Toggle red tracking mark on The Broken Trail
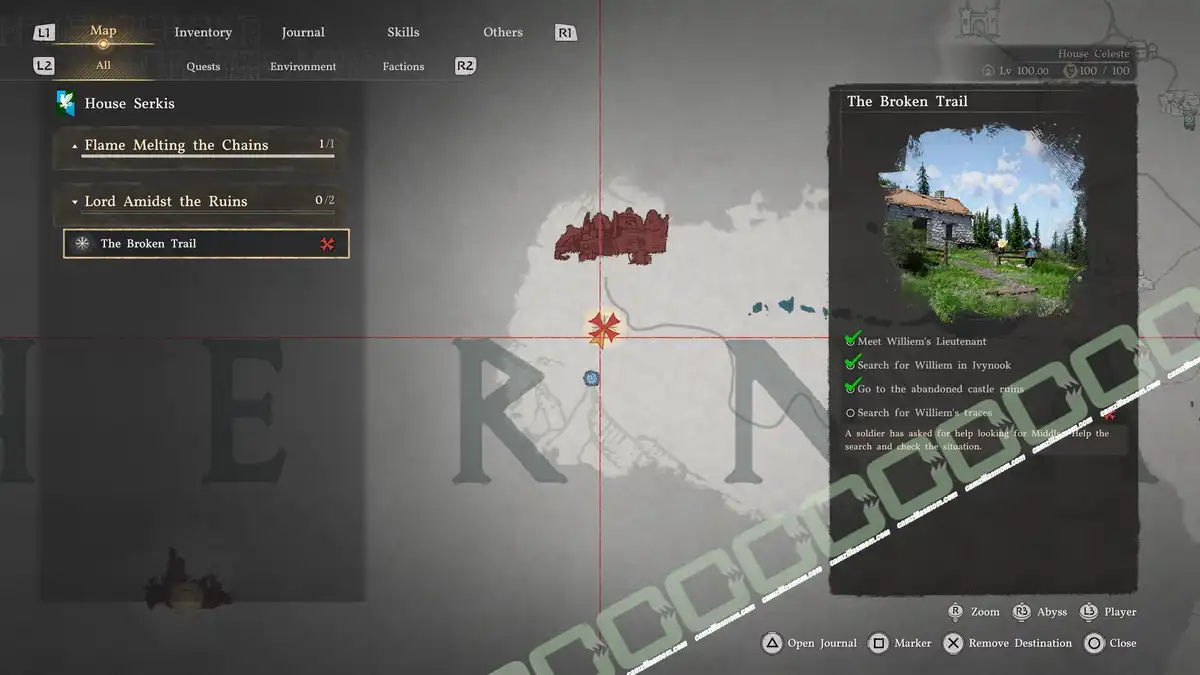The height and width of the screenshot is (675, 1200). click(x=327, y=244)
